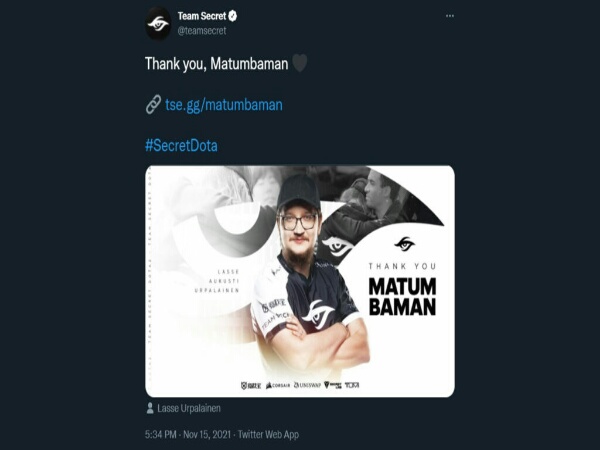Click the "Thank you, Matumbaman" tweet text

[217, 64]
